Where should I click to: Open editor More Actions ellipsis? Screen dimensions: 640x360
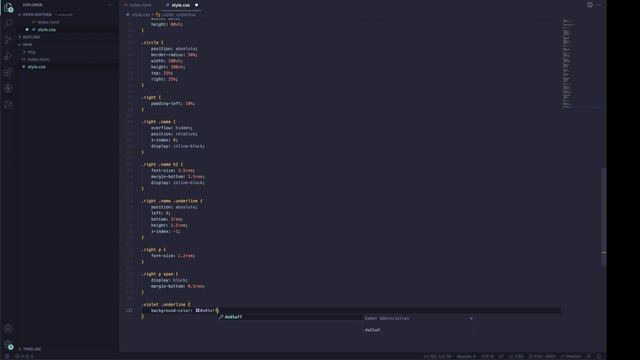[599, 5]
